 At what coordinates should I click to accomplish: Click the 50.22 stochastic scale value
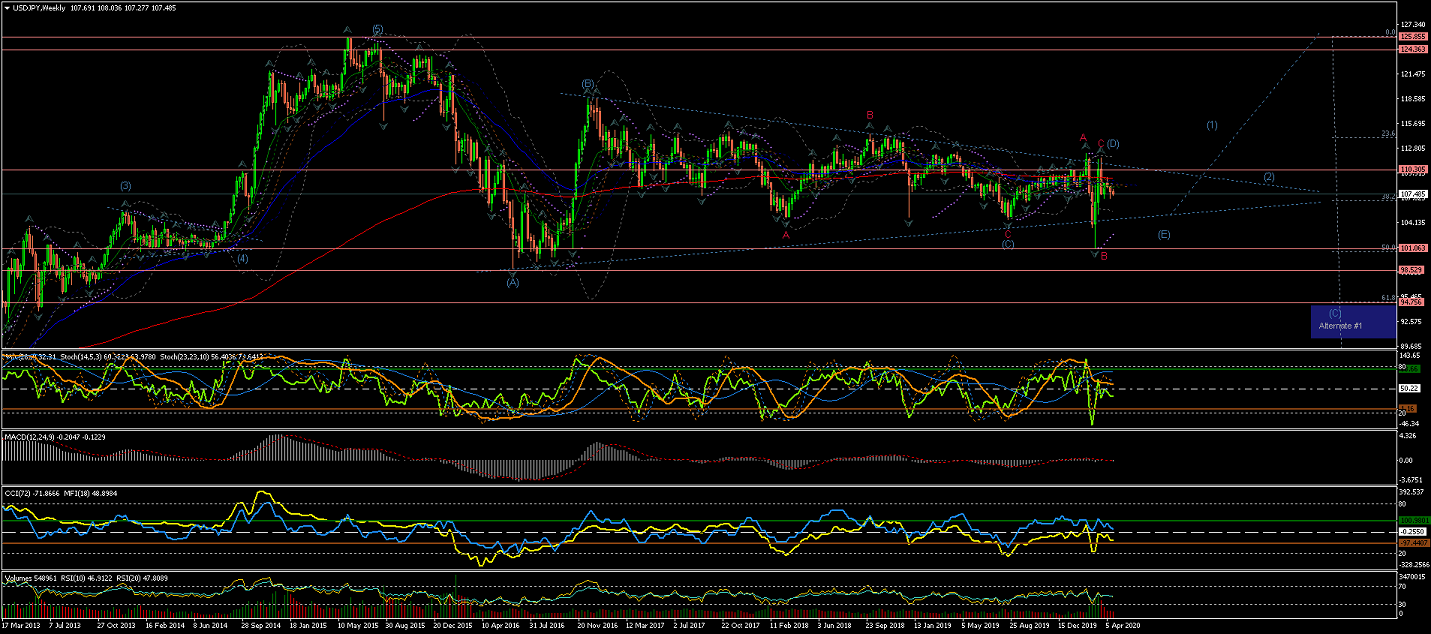tap(1409, 388)
